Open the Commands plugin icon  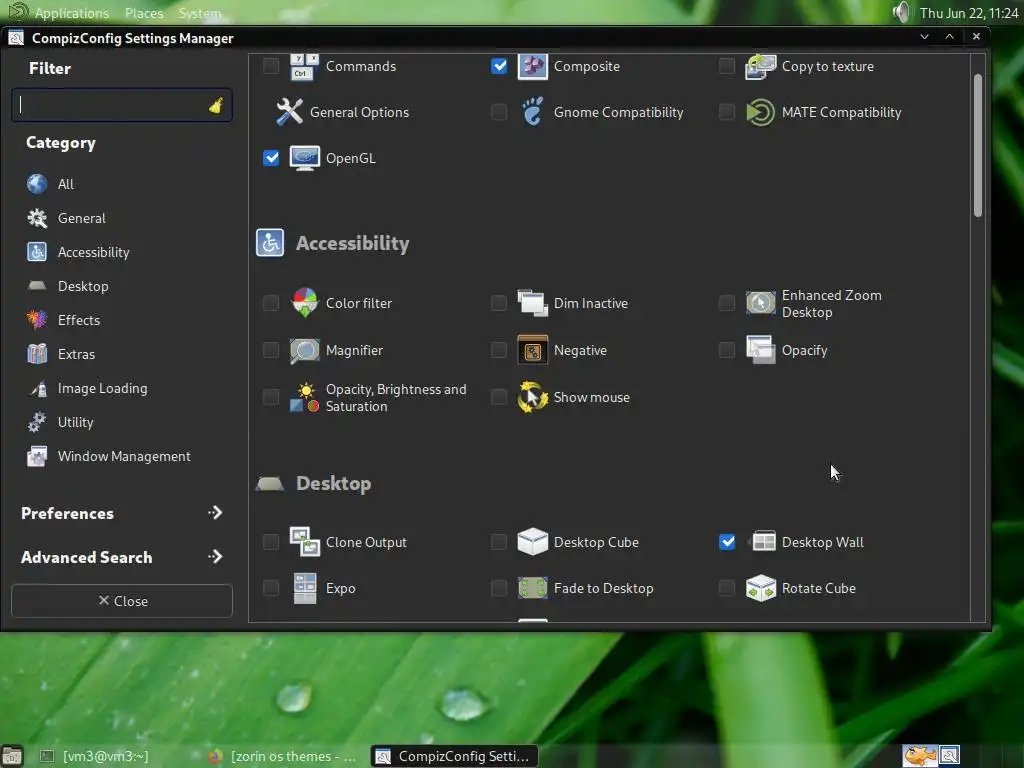pos(304,67)
